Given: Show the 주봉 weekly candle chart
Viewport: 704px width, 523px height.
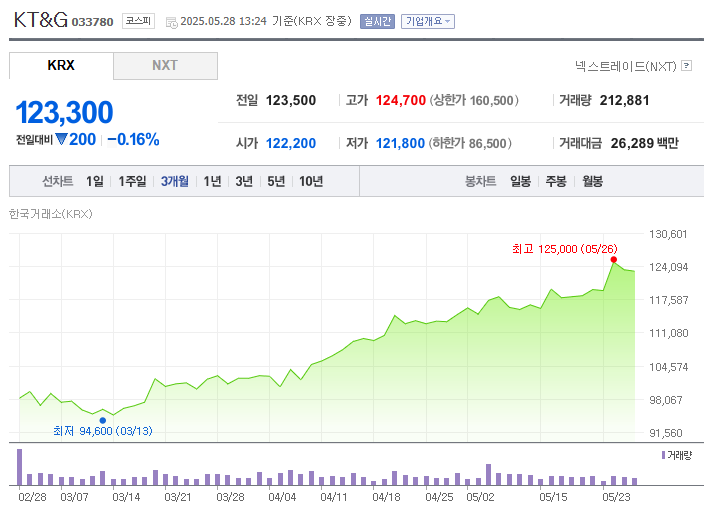Looking at the screenshot, I should tap(556, 181).
